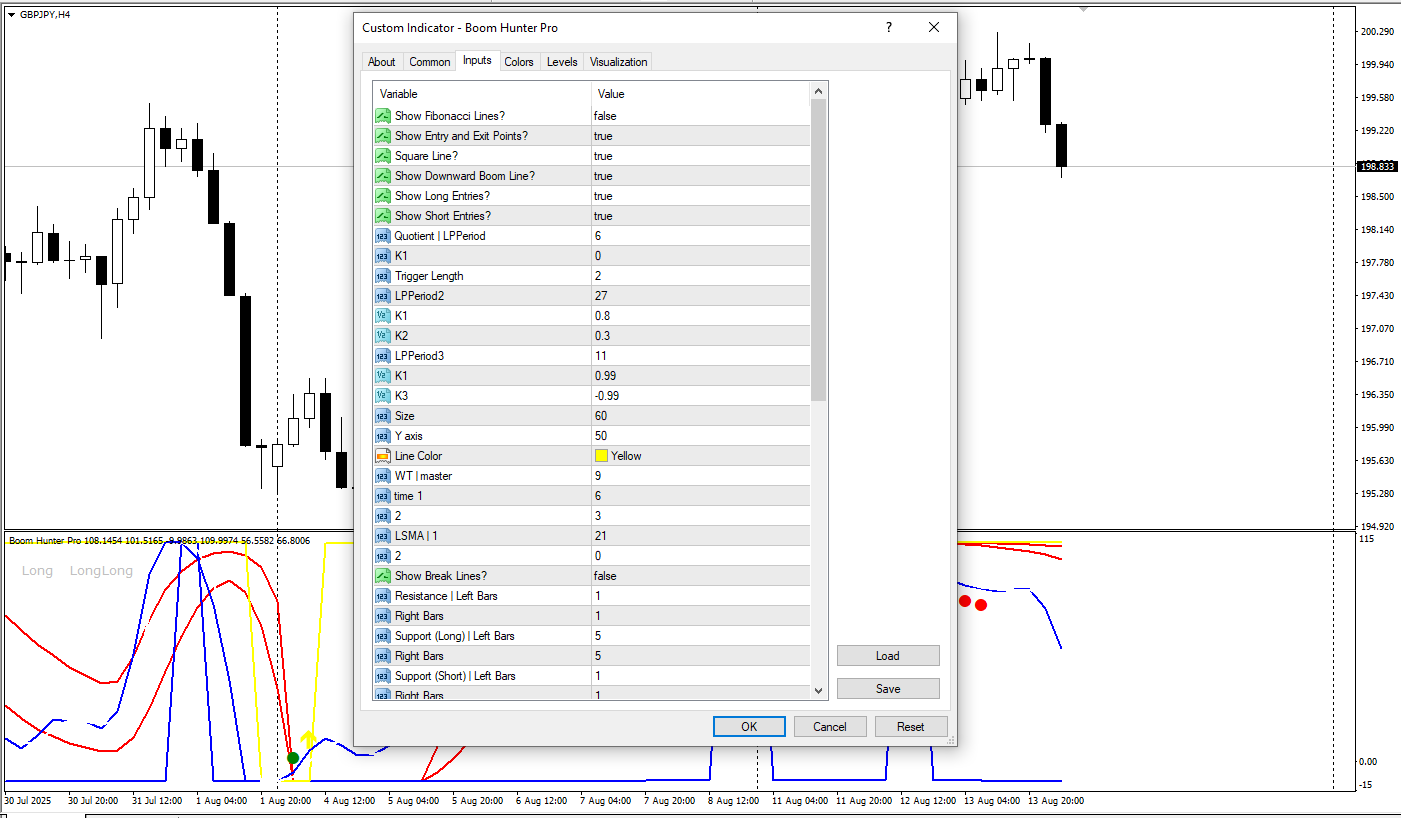Open dialog help with the question mark
Image resolution: width=1401 pixels, height=818 pixels.
click(x=888, y=28)
